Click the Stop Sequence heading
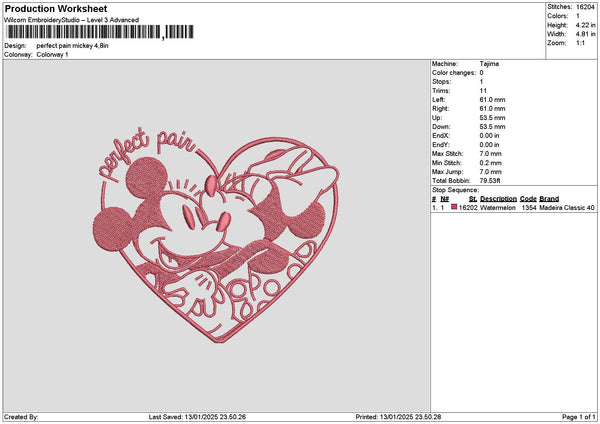600x424 pixels. point(455,190)
